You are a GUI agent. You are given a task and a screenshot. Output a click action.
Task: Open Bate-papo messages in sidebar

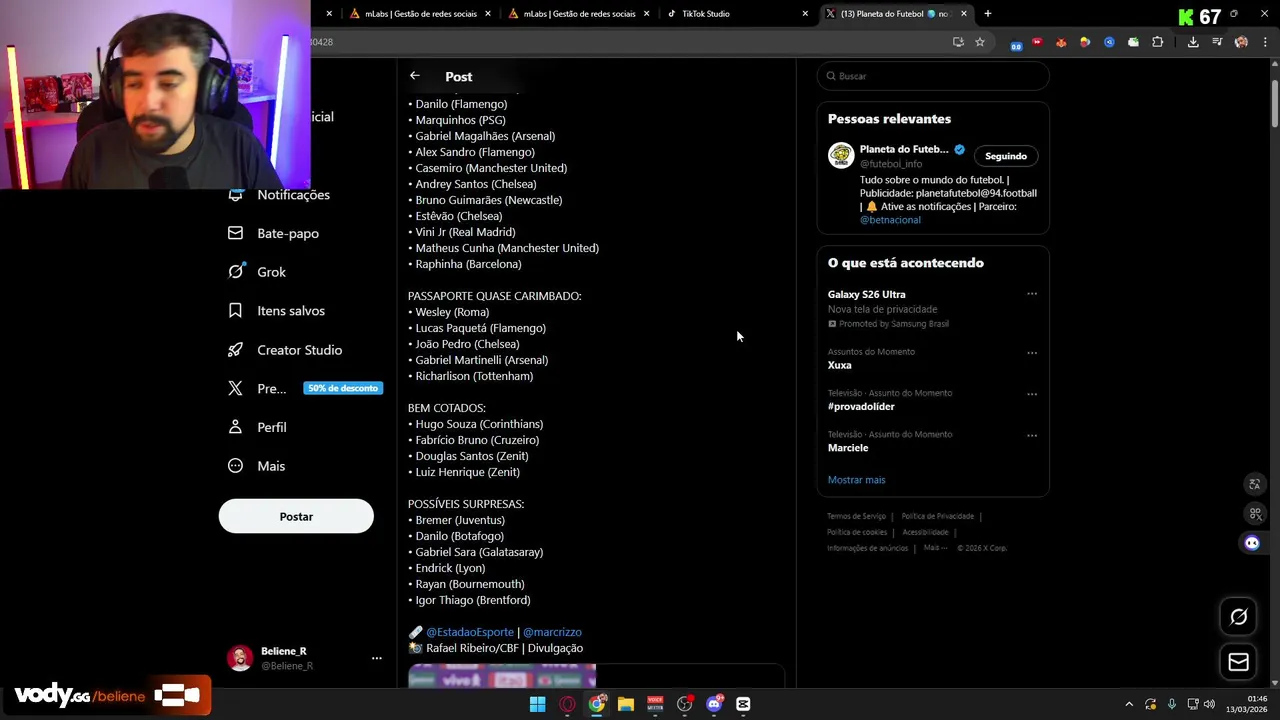(274, 233)
